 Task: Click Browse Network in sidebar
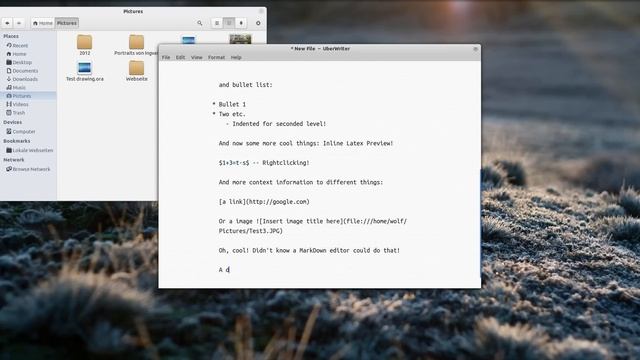(28, 169)
